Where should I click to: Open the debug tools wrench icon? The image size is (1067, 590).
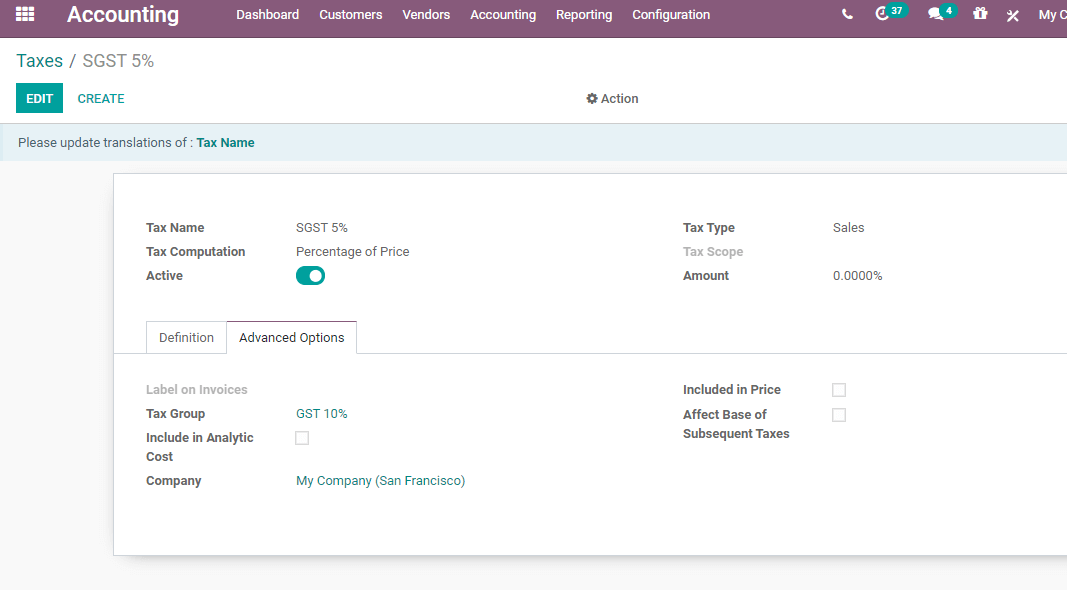(1013, 15)
